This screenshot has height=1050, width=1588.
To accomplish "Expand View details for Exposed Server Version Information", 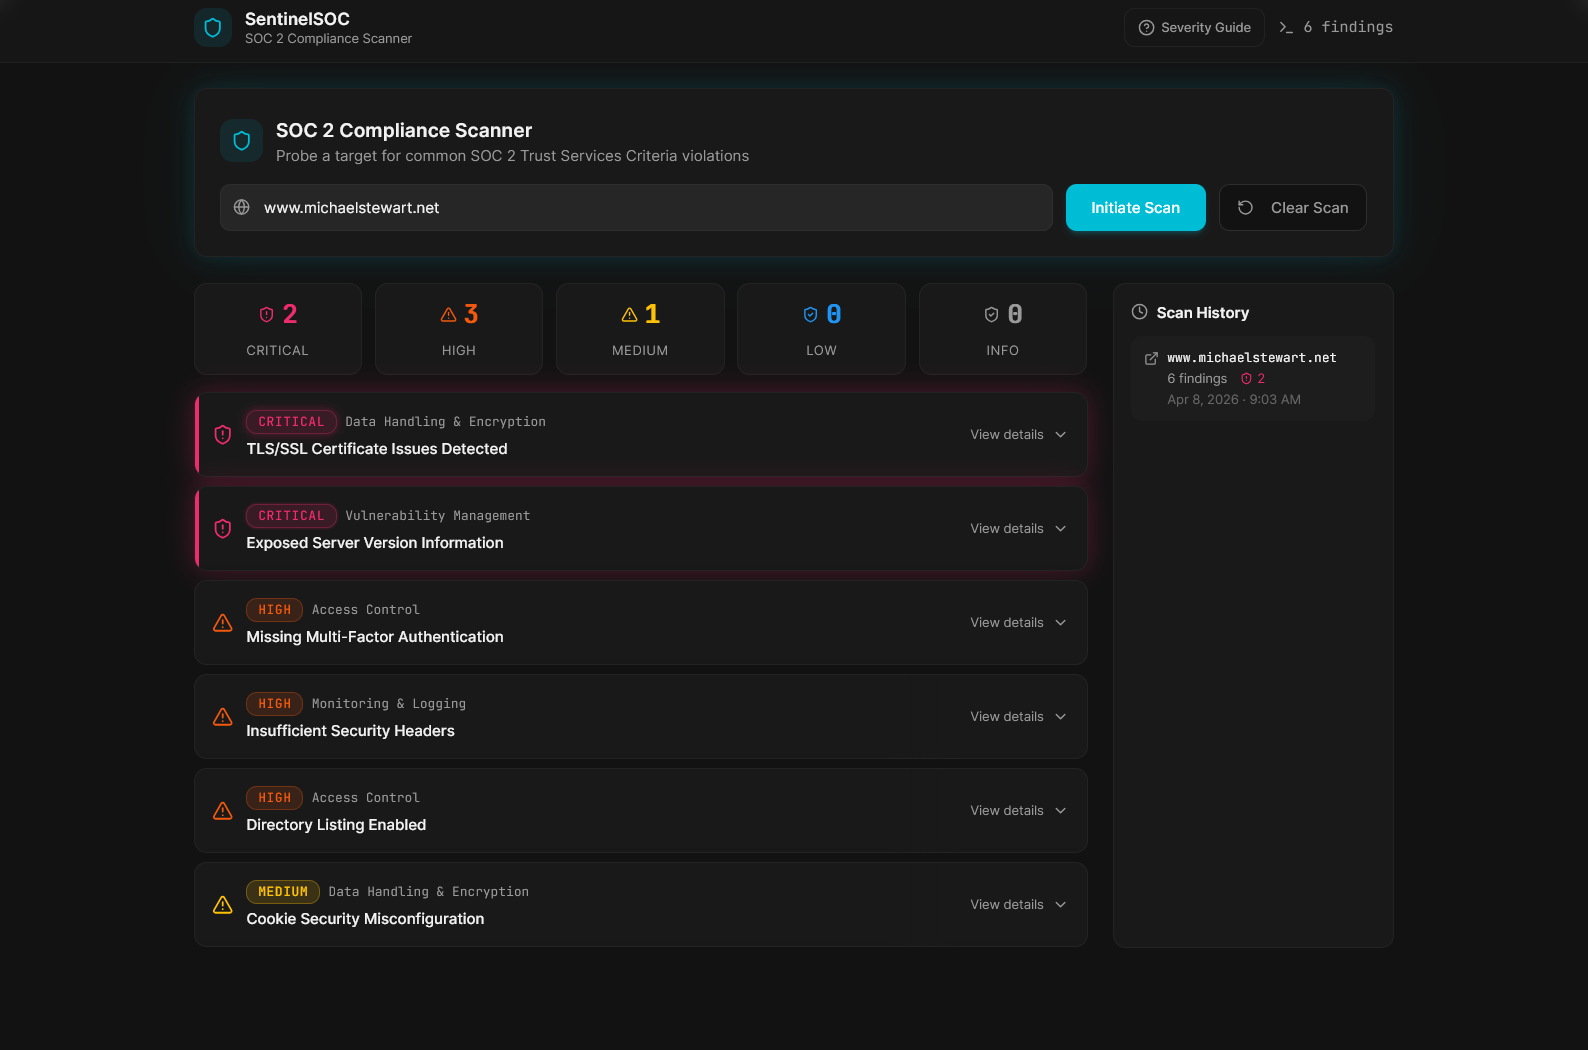I will tap(1018, 529).
